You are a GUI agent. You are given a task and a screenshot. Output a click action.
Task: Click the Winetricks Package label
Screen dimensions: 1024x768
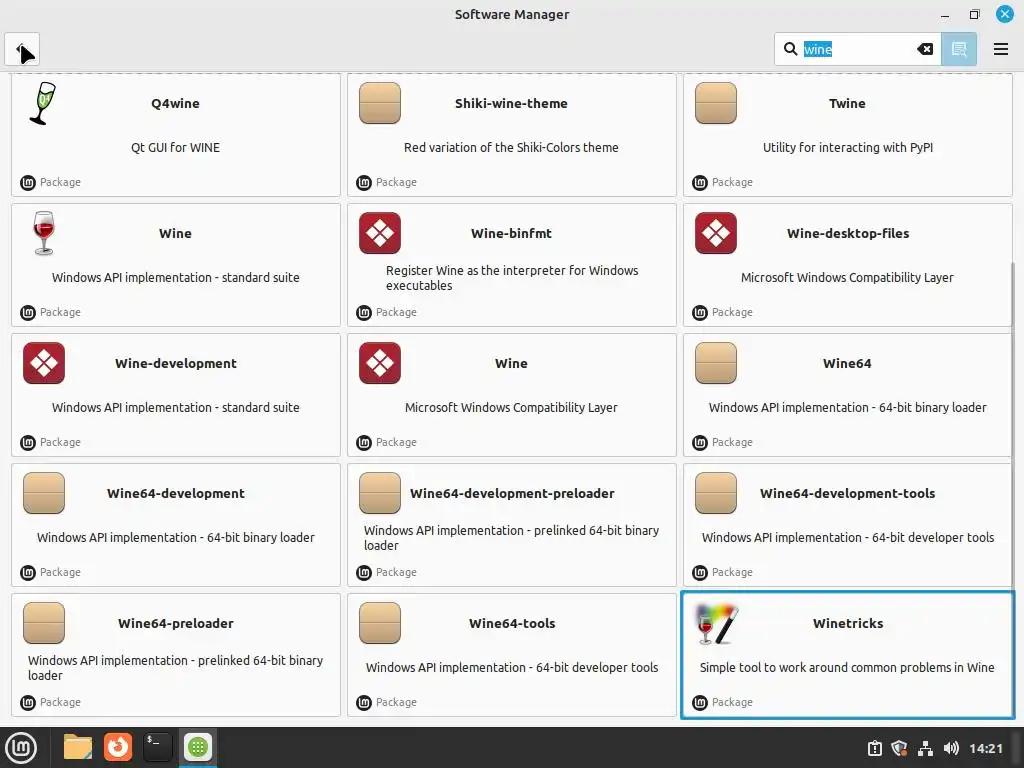(732, 702)
